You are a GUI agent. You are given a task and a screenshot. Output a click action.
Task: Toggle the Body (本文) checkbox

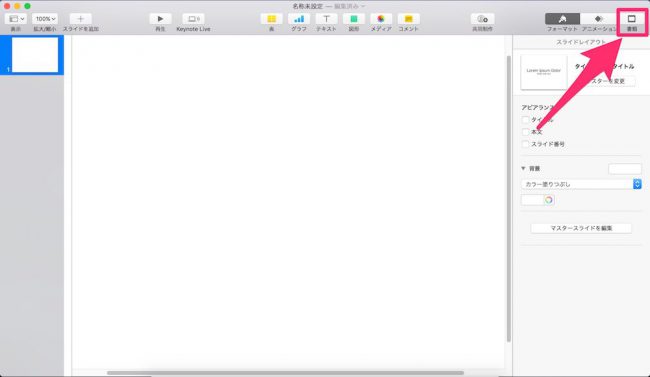point(526,132)
